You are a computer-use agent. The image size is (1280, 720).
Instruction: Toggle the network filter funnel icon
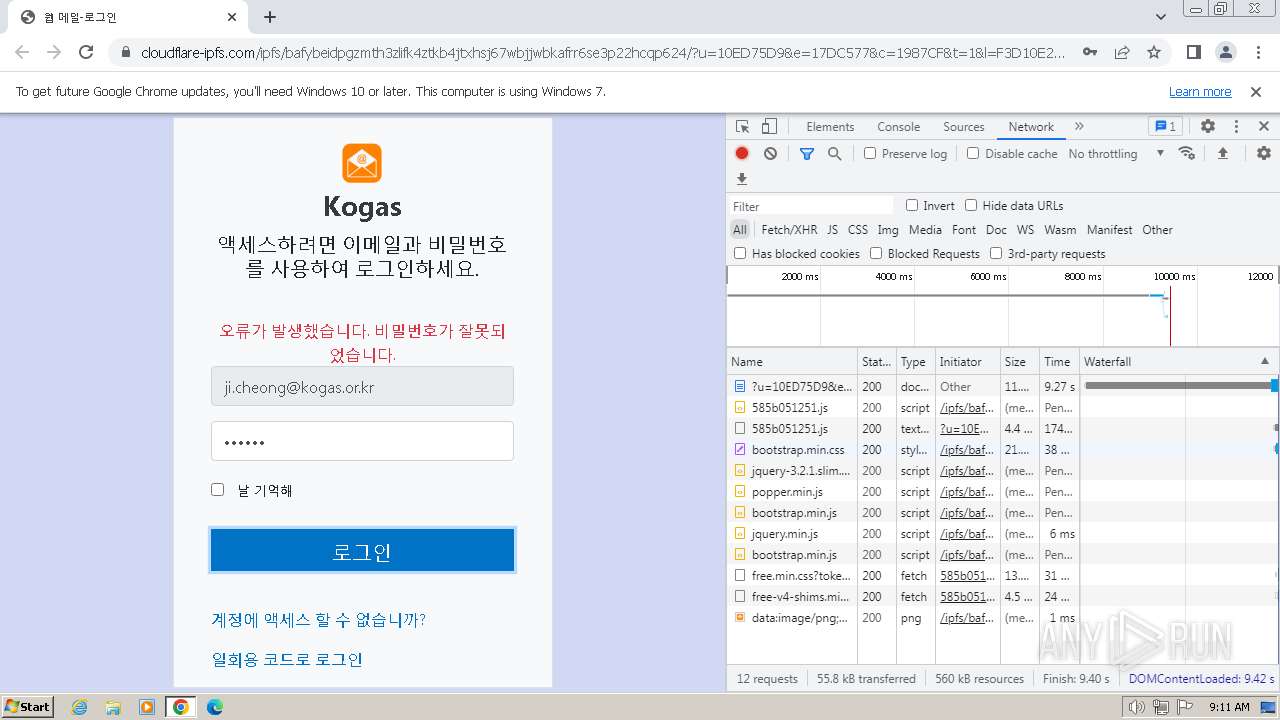807,153
